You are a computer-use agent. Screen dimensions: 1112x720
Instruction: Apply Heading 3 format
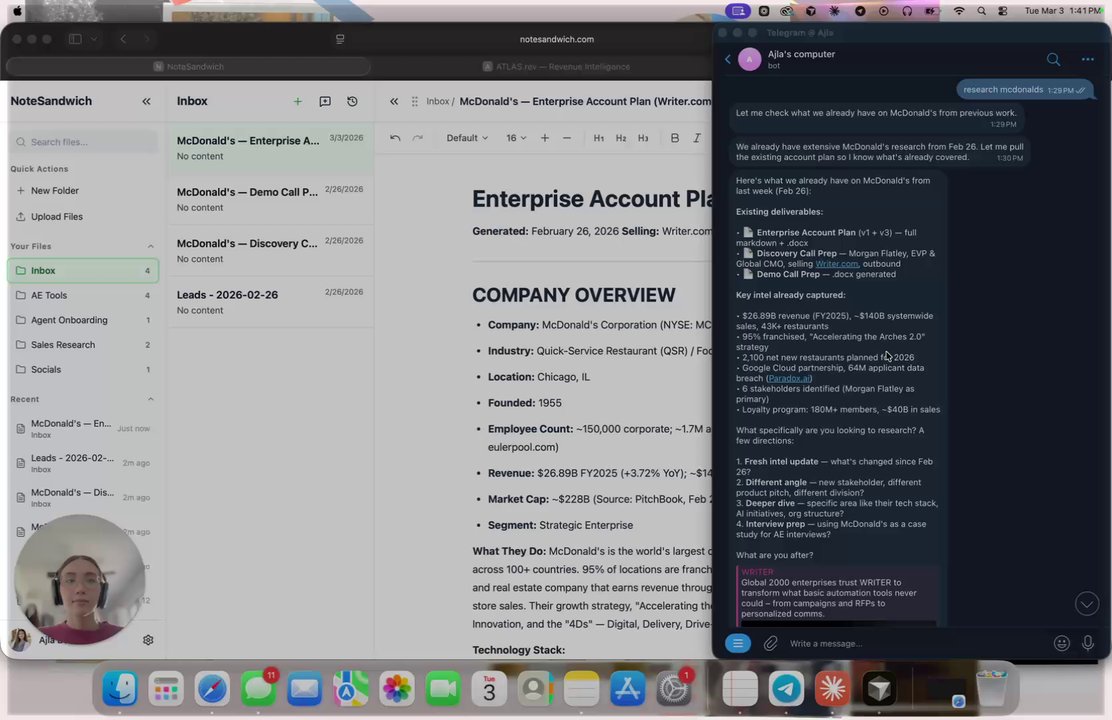coord(643,138)
